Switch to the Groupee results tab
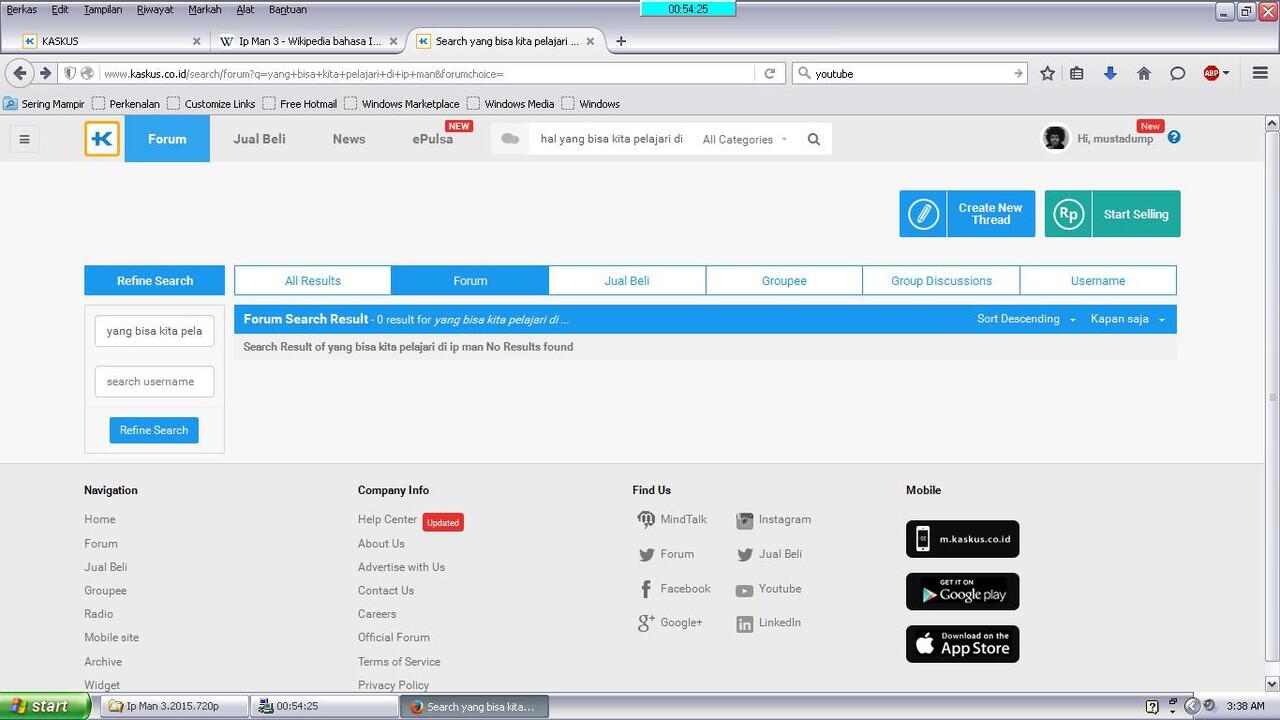The image size is (1280, 720). (784, 281)
